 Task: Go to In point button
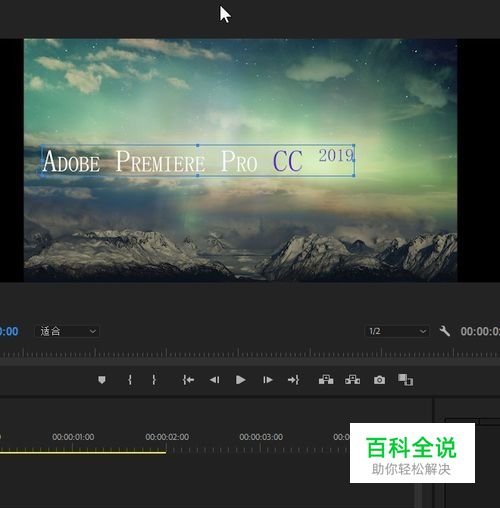pos(188,380)
